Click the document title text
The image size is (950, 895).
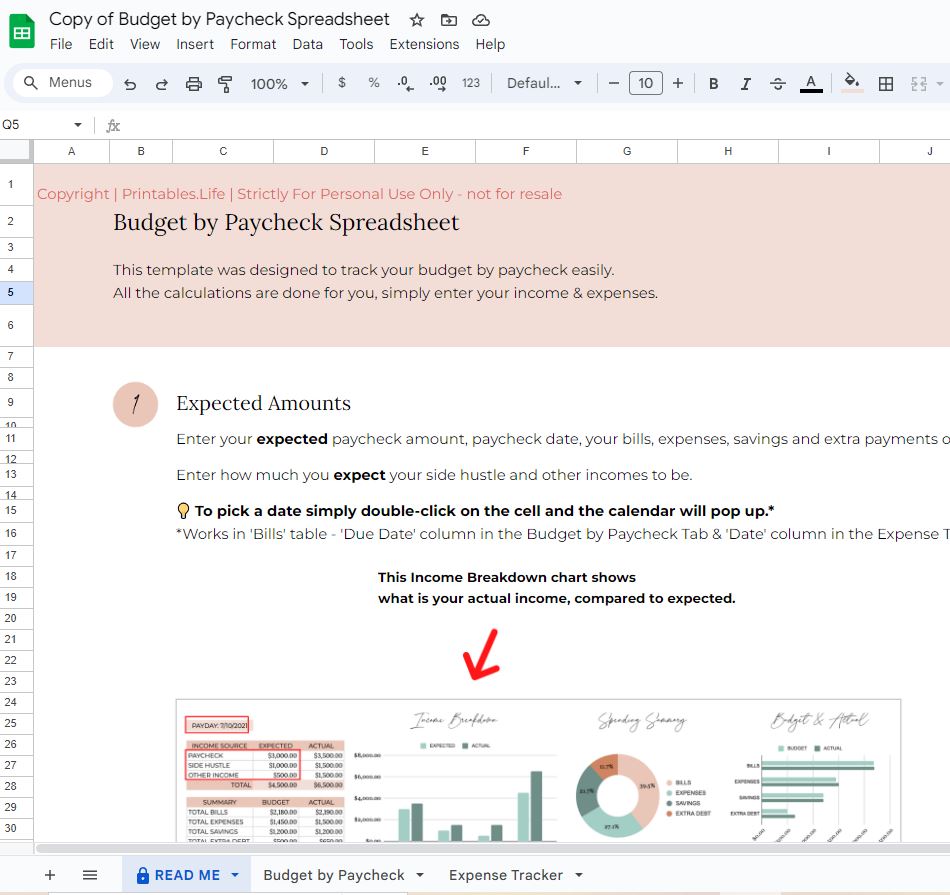(x=219, y=19)
